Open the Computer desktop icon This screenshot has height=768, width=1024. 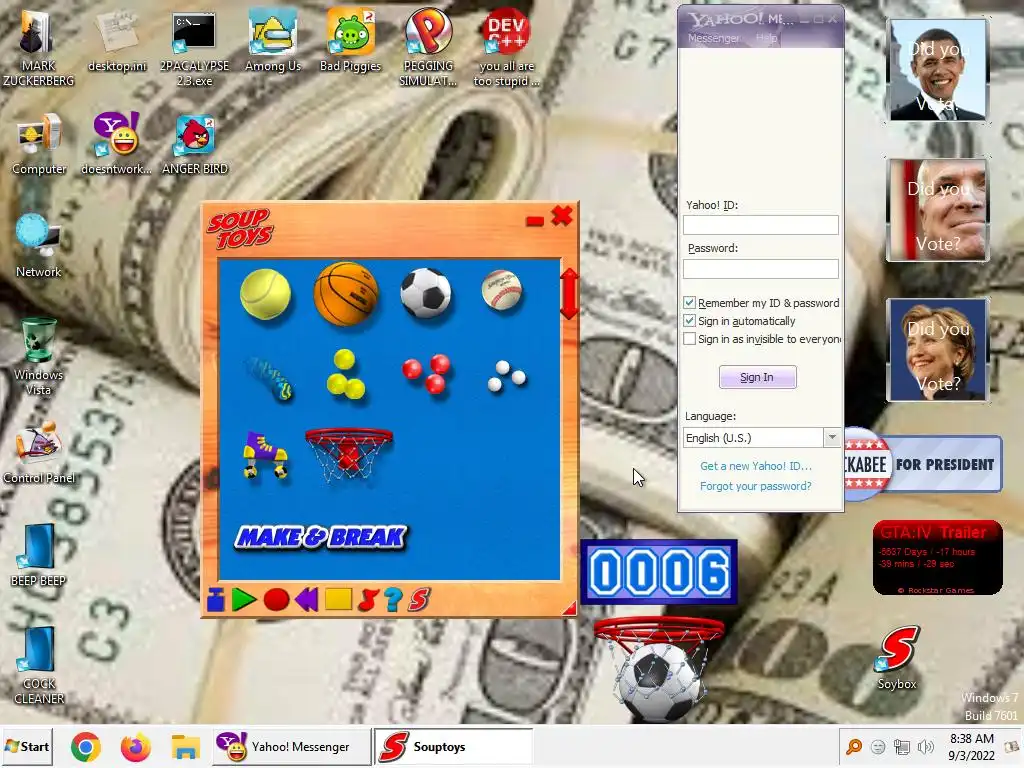point(39,145)
